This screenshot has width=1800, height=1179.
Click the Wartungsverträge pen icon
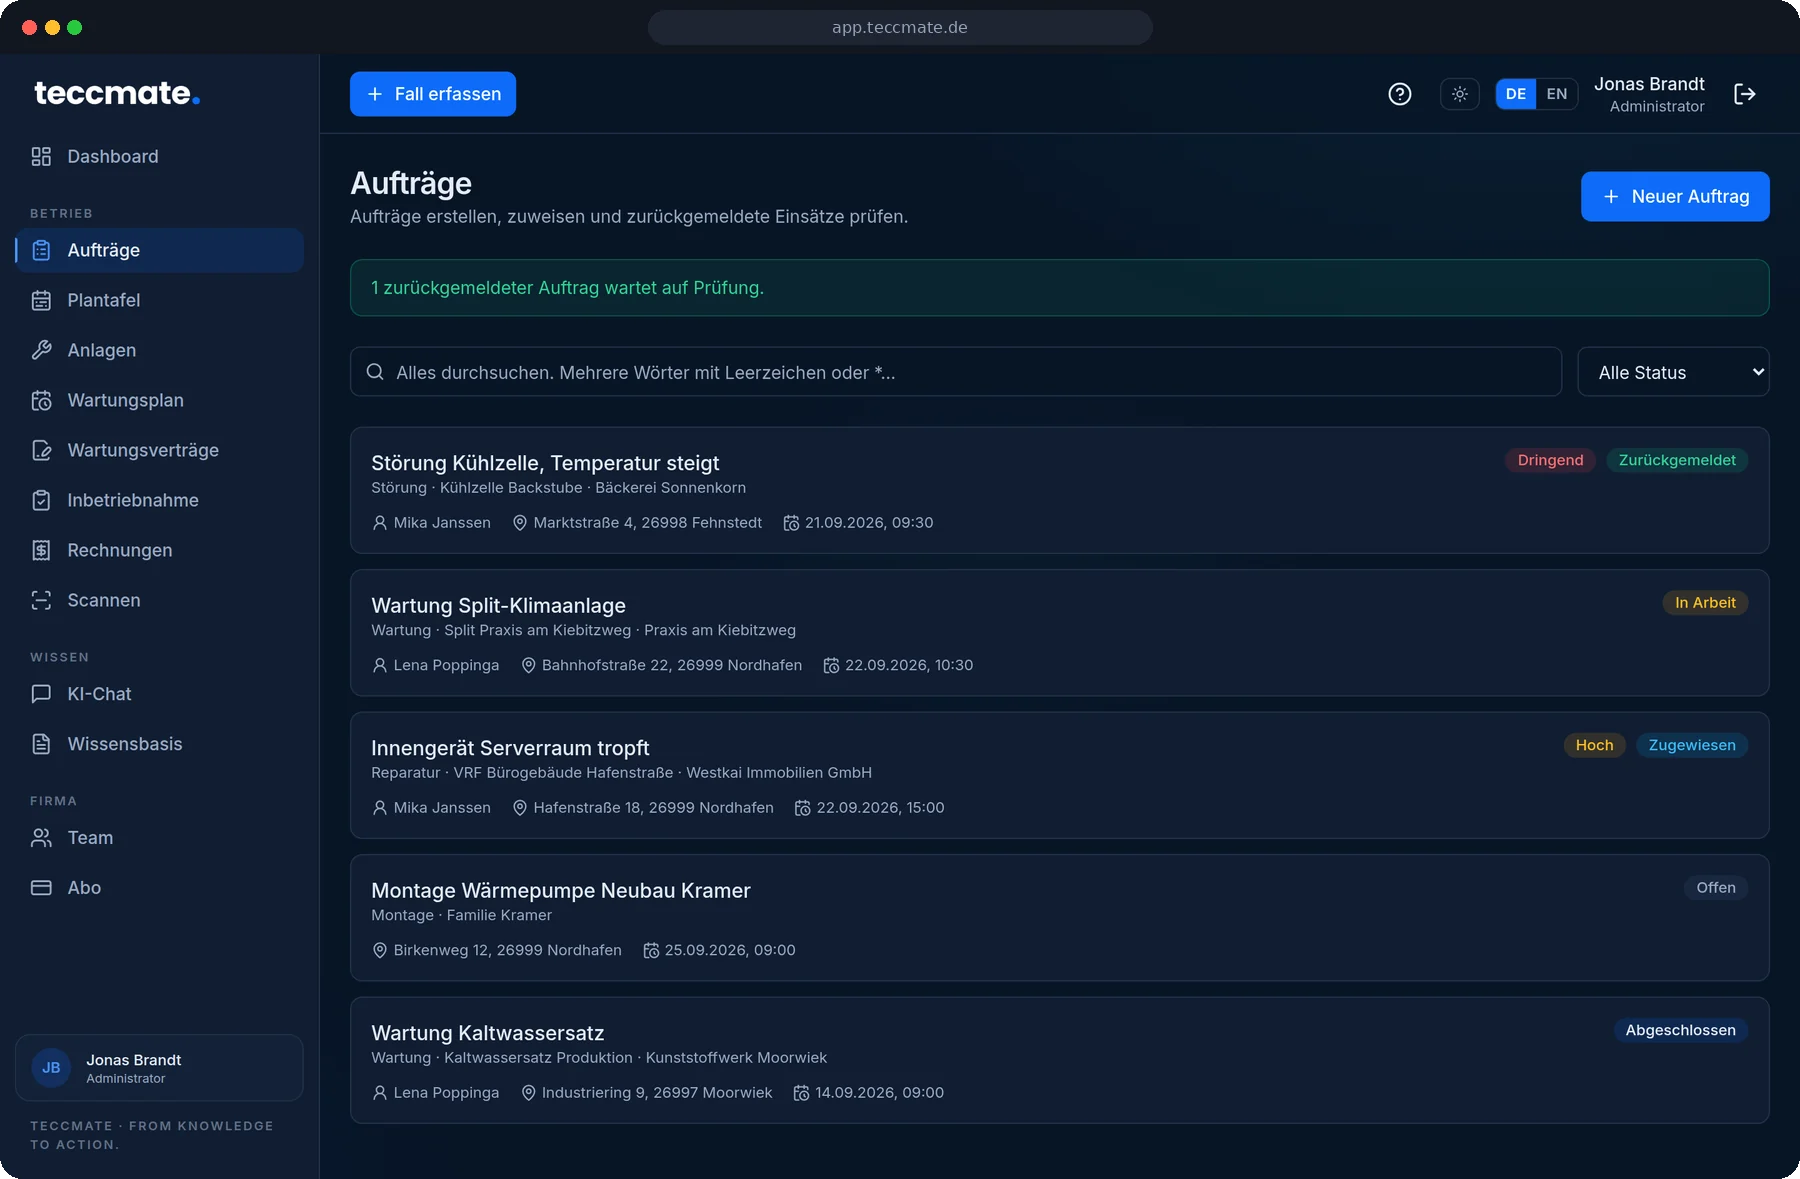click(x=41, y=450)
